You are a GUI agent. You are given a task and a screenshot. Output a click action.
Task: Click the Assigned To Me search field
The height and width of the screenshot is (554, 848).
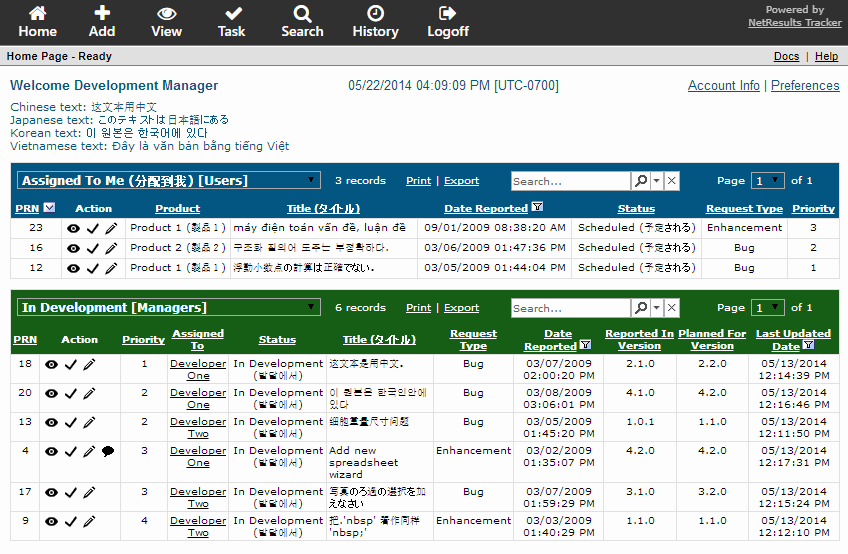click(570, 181)
